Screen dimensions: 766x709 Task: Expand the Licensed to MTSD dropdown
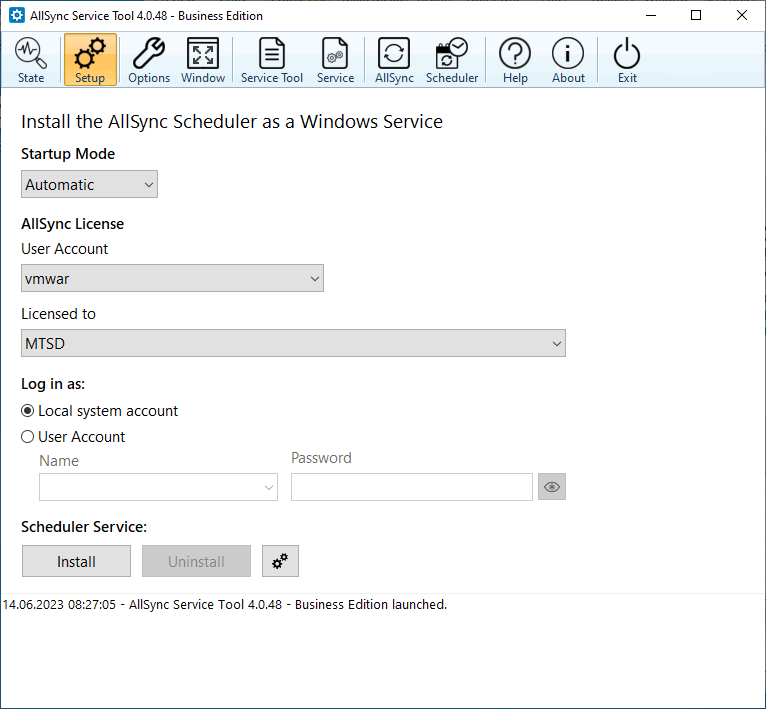pyautogui.click(x=293, y=344)
